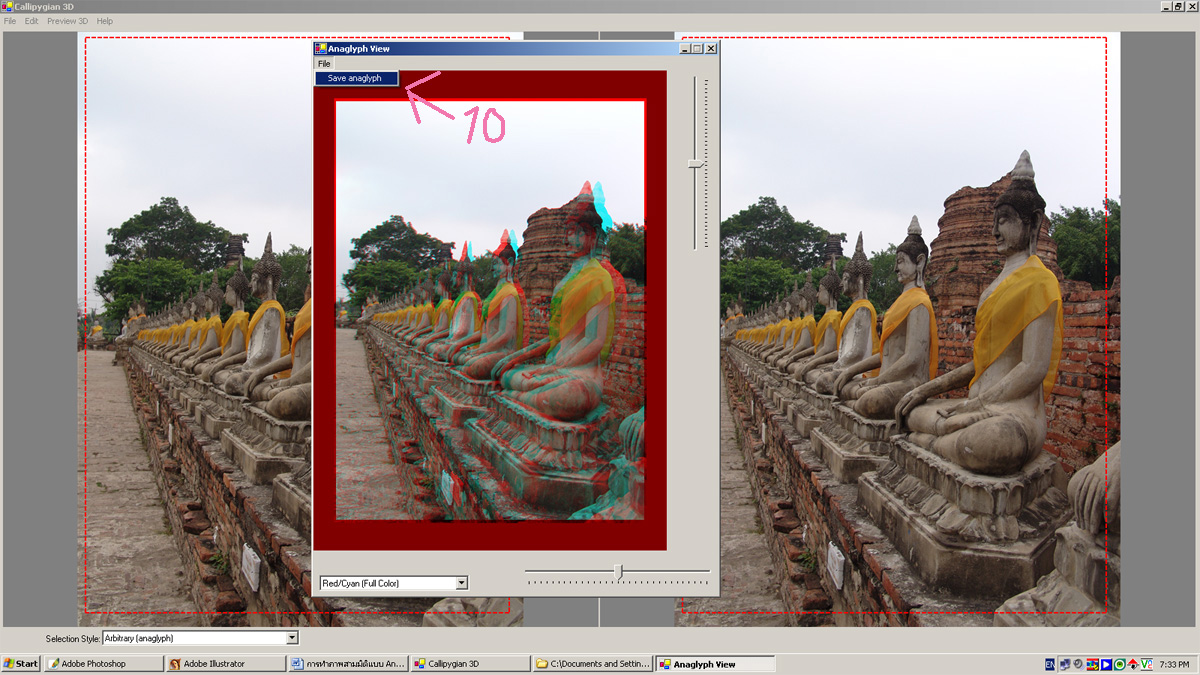Click the Word document taskbar button
Viewport: 1200px width, 675px height.
tap(347, 664)
